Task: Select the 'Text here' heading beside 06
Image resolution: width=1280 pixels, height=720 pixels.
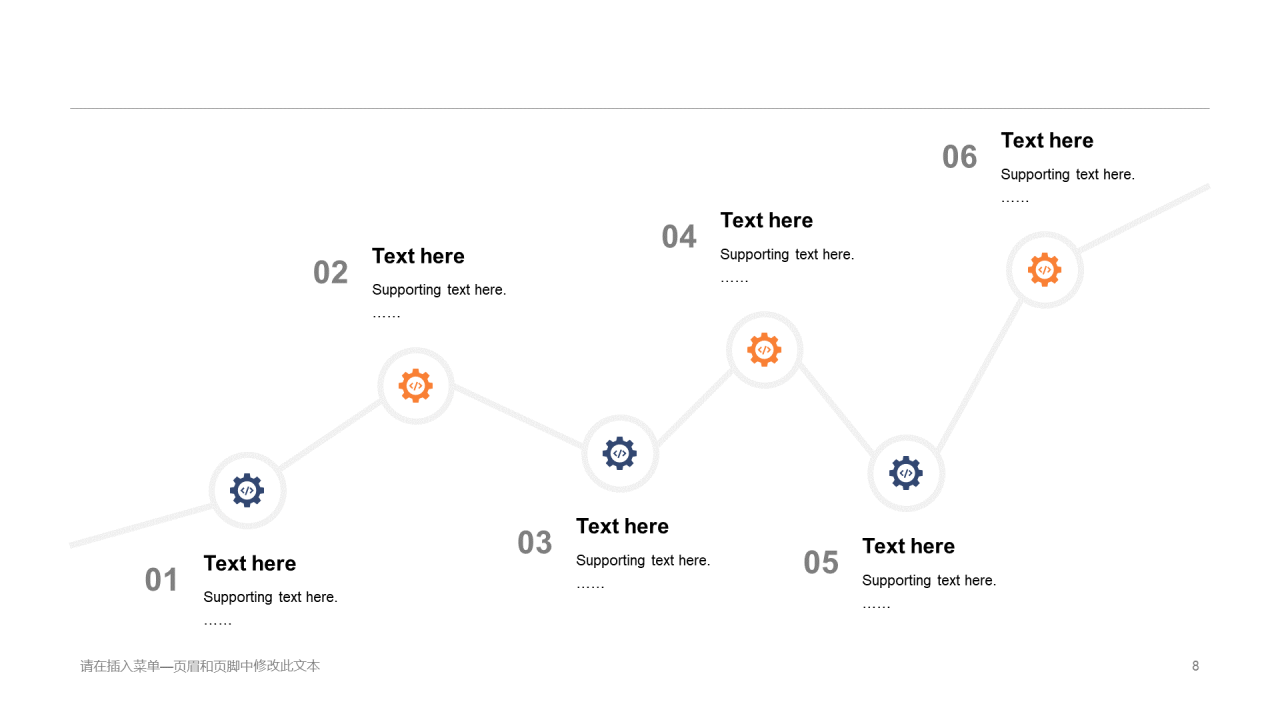Action: [x=1047, y=140]
